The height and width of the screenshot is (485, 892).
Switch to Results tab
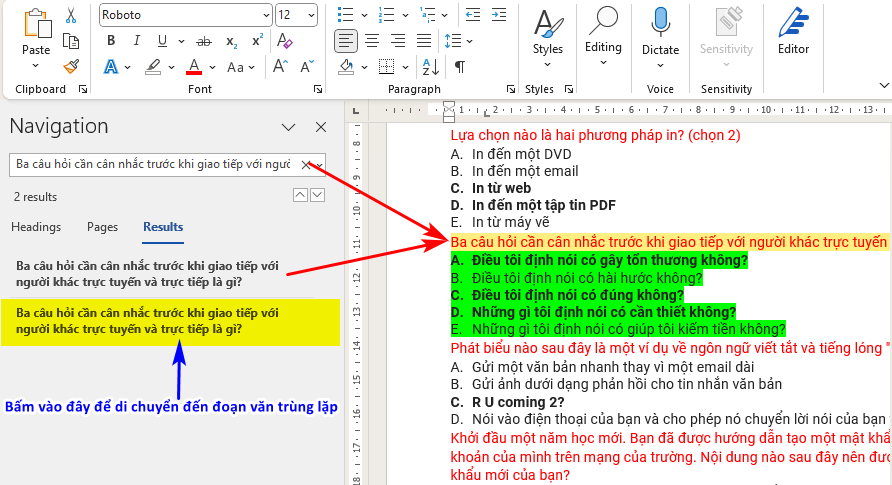[163, 227]
